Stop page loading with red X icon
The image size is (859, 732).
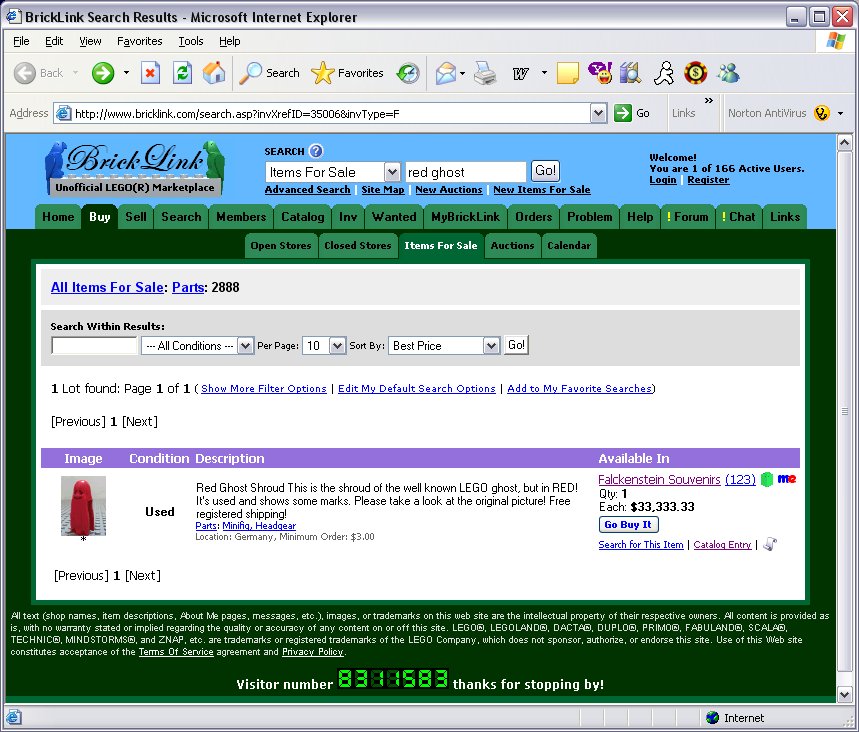click(x=150, y=73)
